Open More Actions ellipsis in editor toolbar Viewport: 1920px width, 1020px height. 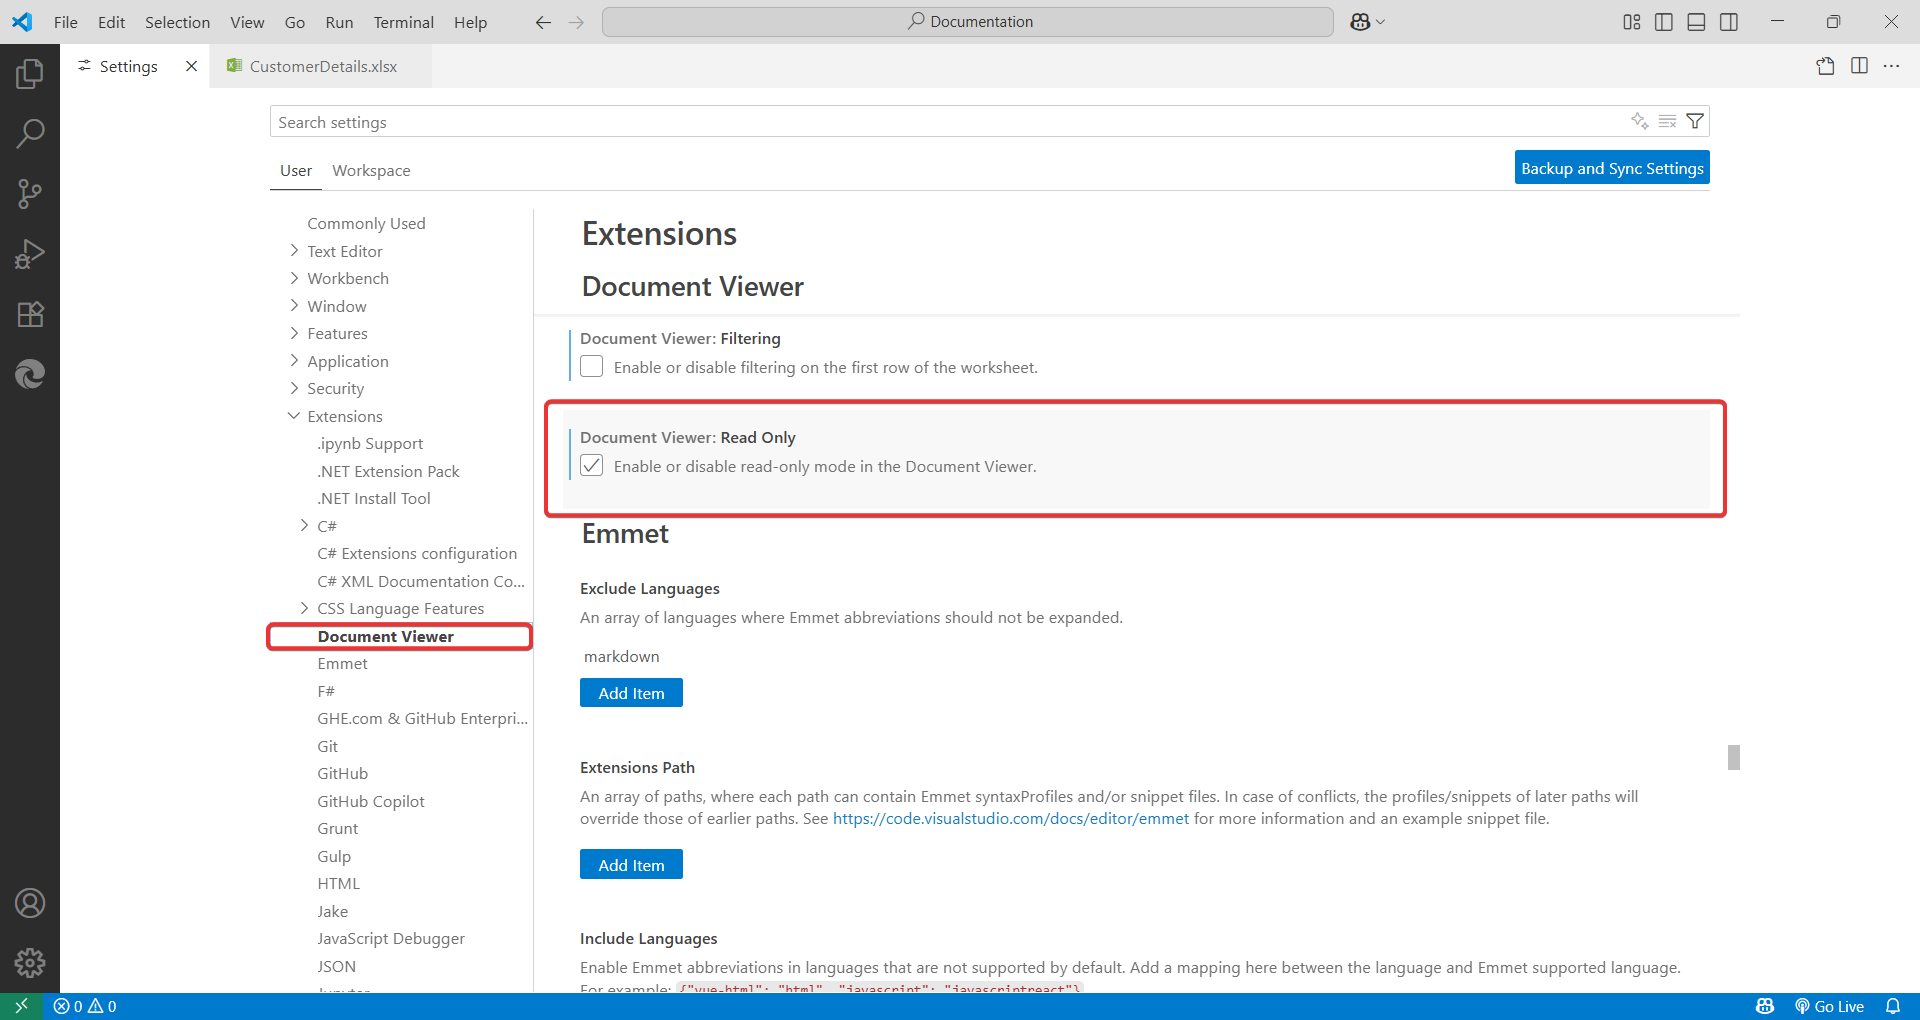(x=1892, y=66)
